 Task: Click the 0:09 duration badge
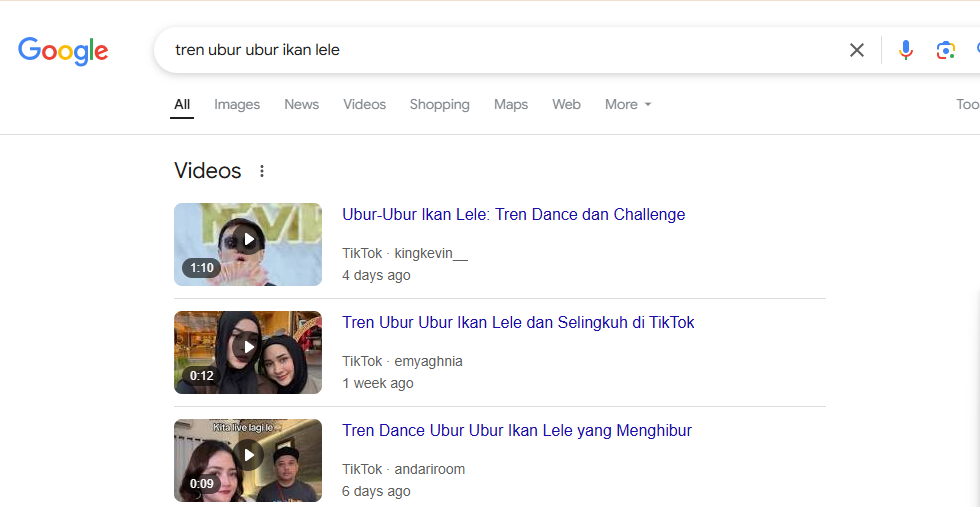click(x=201, y=484)
